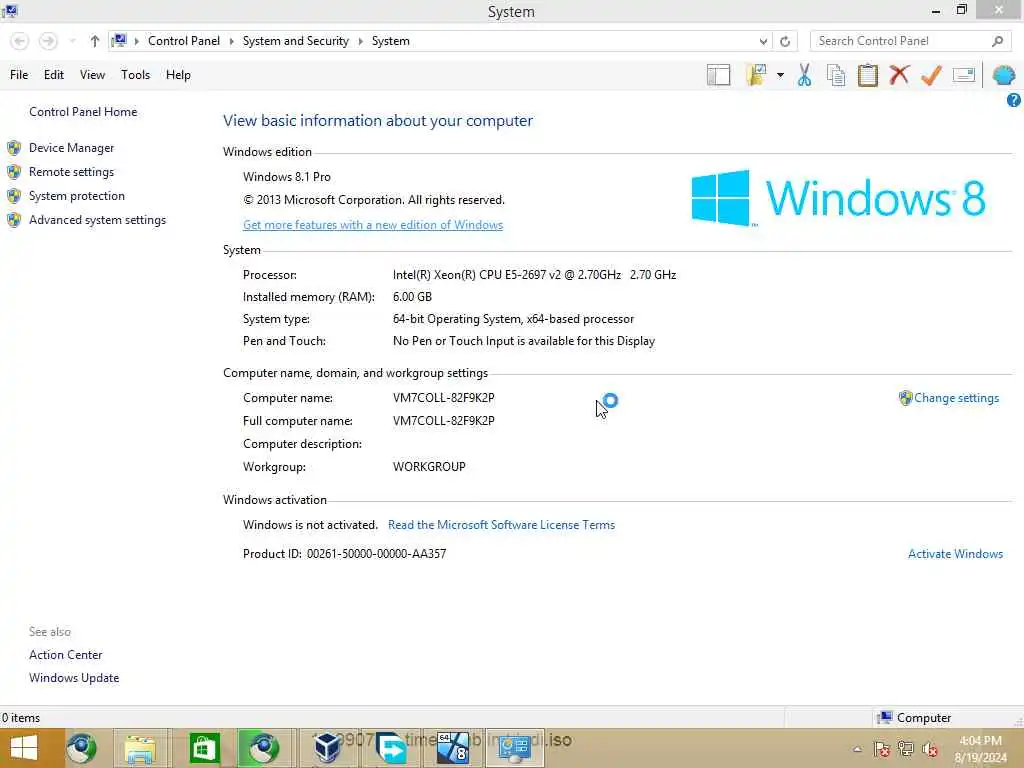
Task: Open Remote settings
Action: pos(71,172)
